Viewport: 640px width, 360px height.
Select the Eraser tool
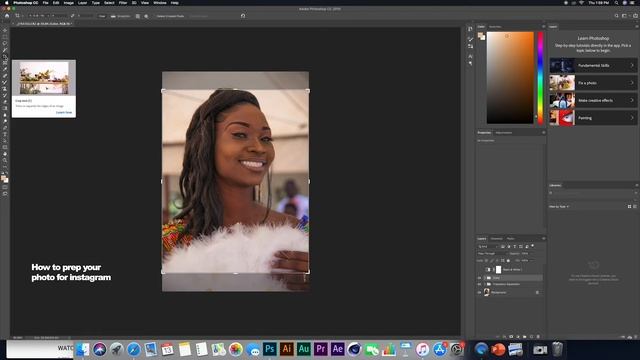[x=5, y=102]
